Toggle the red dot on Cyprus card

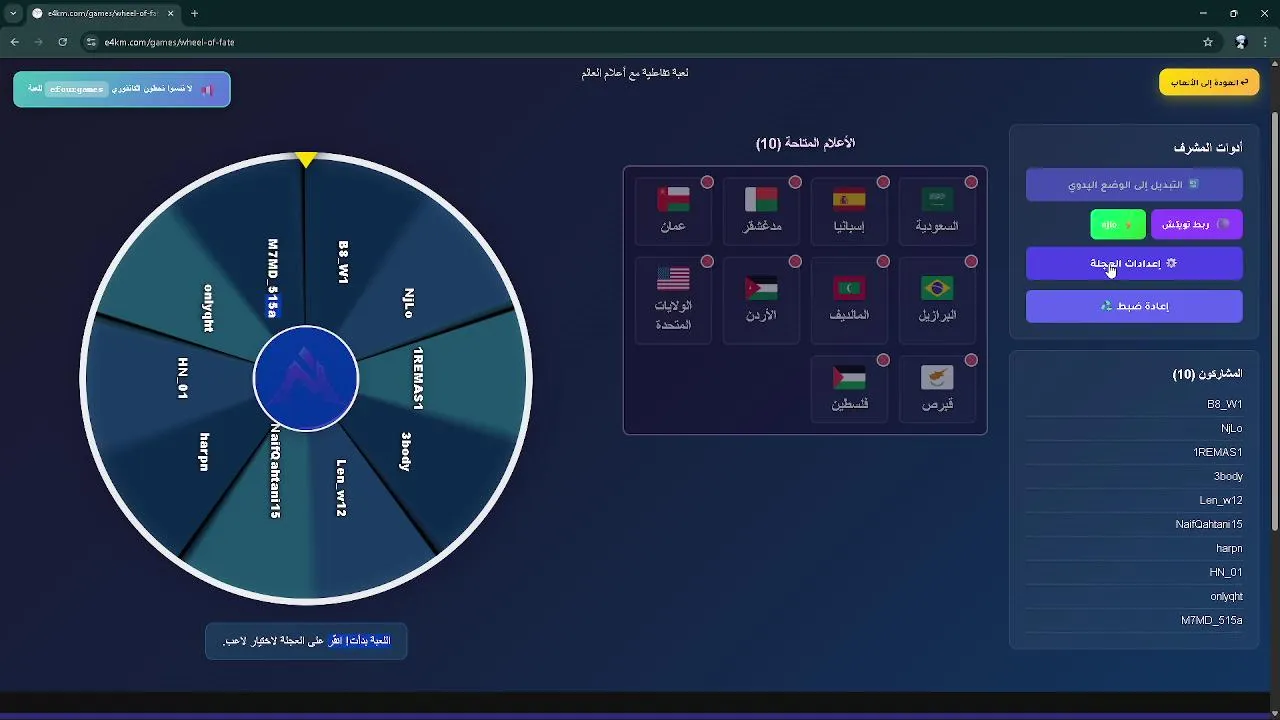(x=971, y=360)
